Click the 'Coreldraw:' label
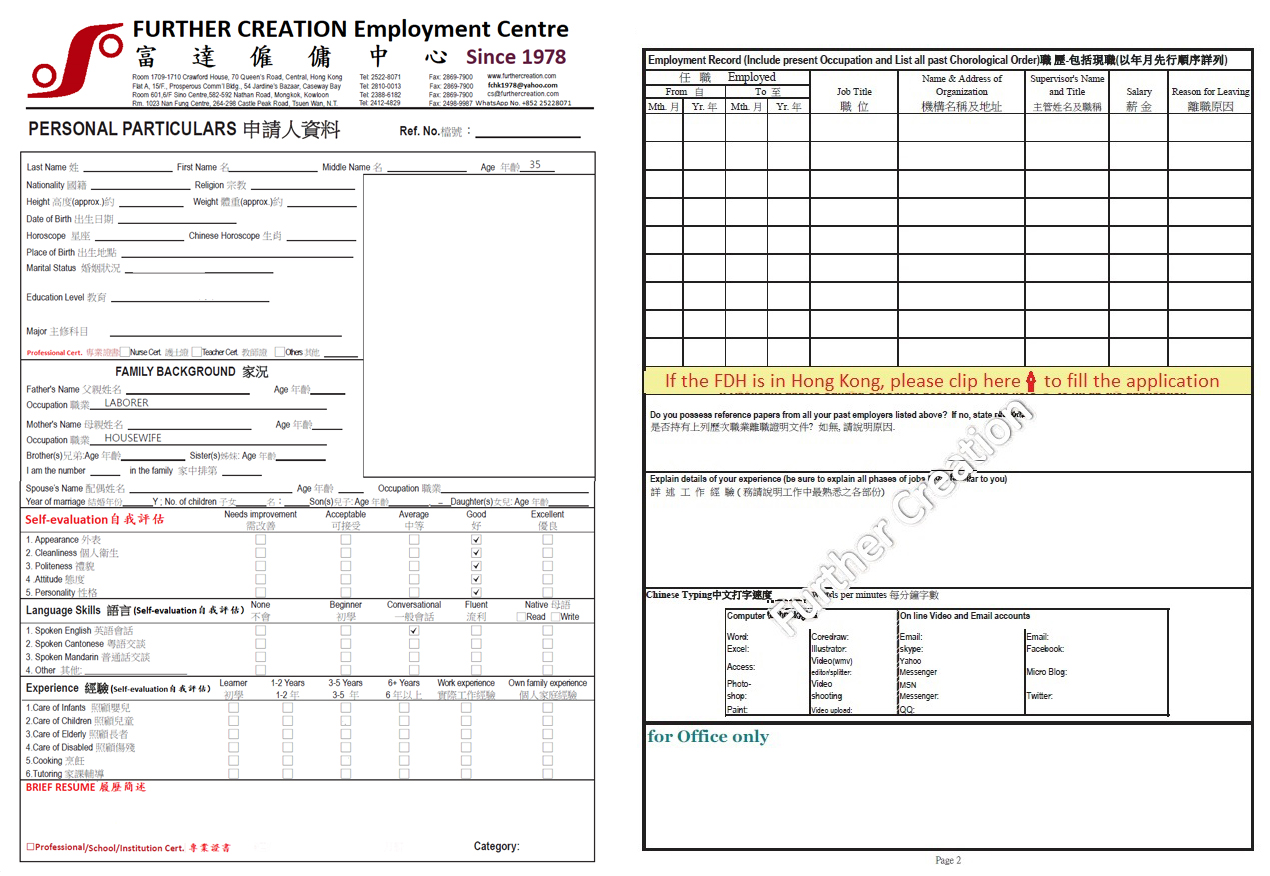 coord(831,637)
